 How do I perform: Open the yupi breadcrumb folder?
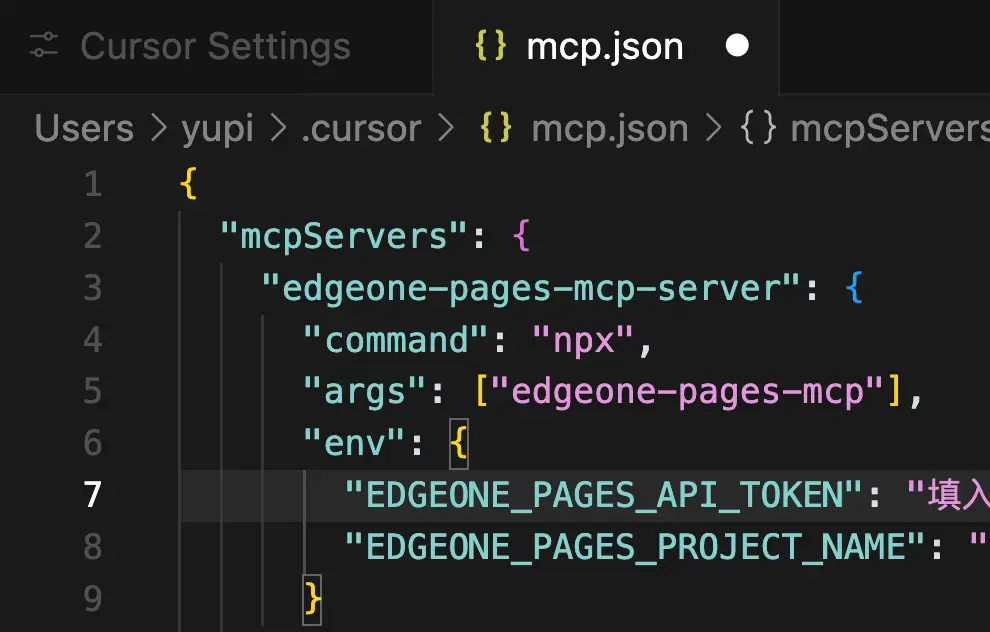click(217, 129)
